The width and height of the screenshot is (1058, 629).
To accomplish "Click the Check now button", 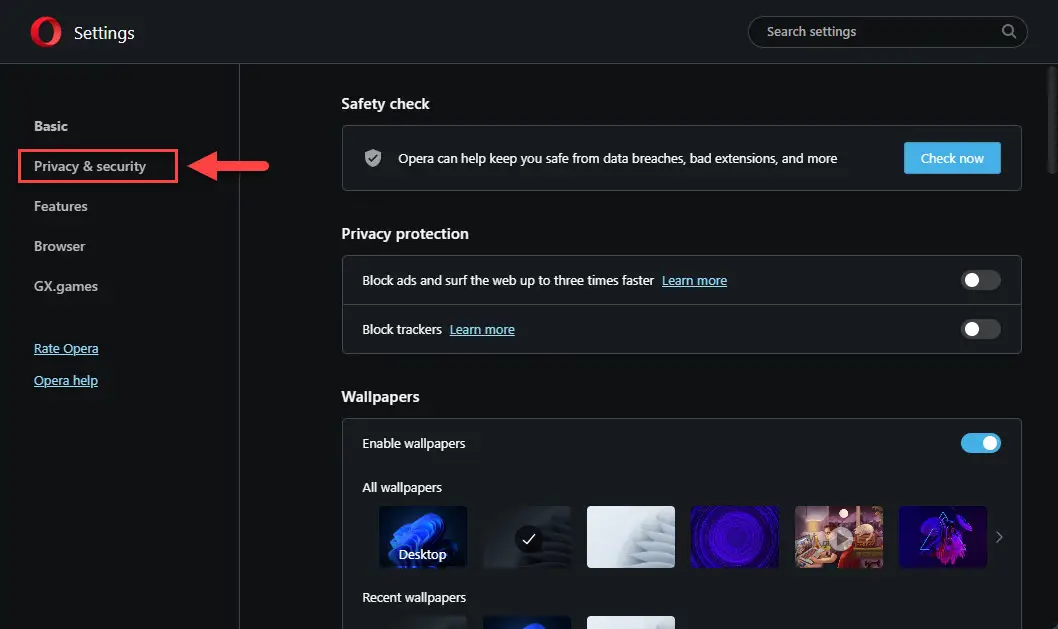I will pos(952,158).
